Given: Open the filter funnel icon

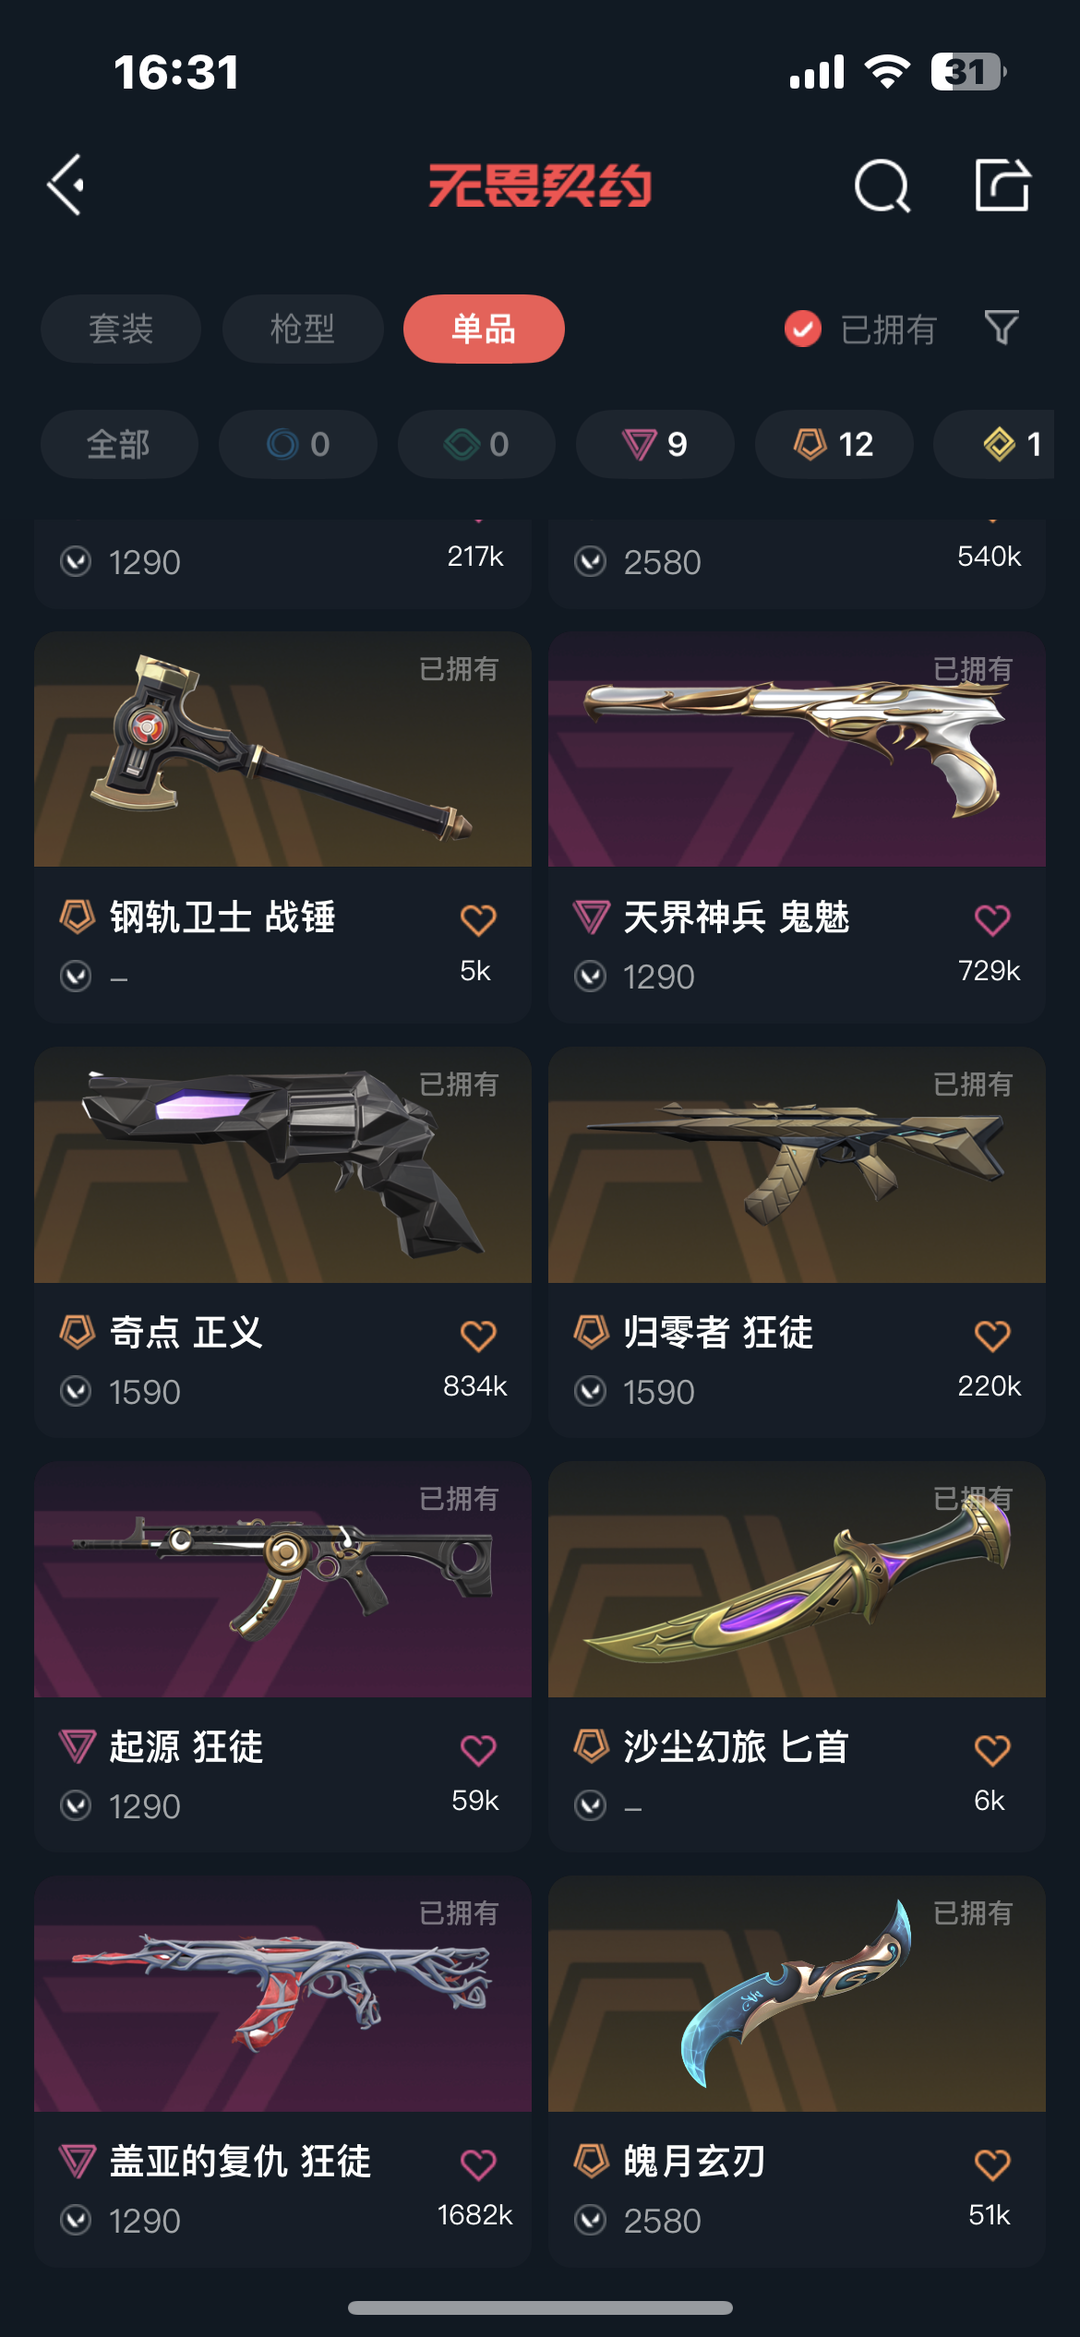Looking at the screenshot, I should [x=1001, y=328].
